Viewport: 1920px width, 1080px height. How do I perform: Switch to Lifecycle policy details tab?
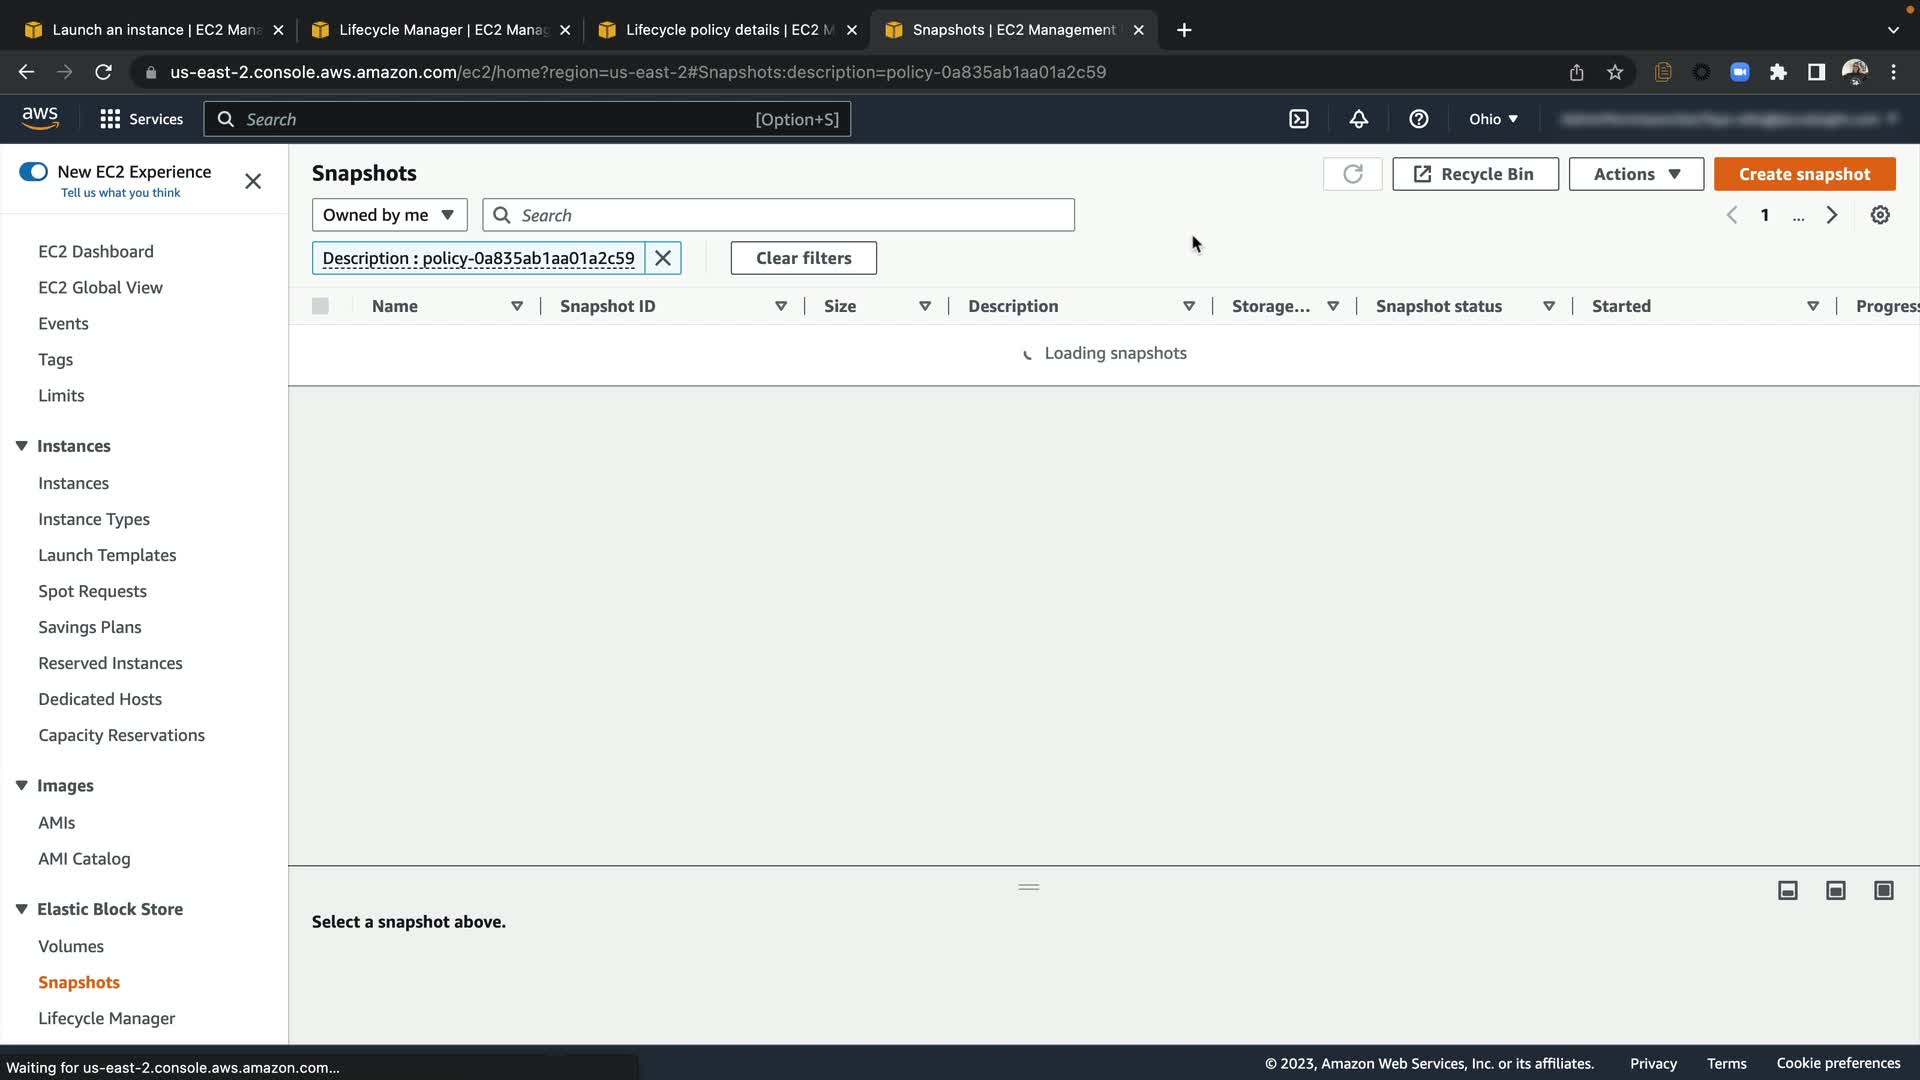728,30
